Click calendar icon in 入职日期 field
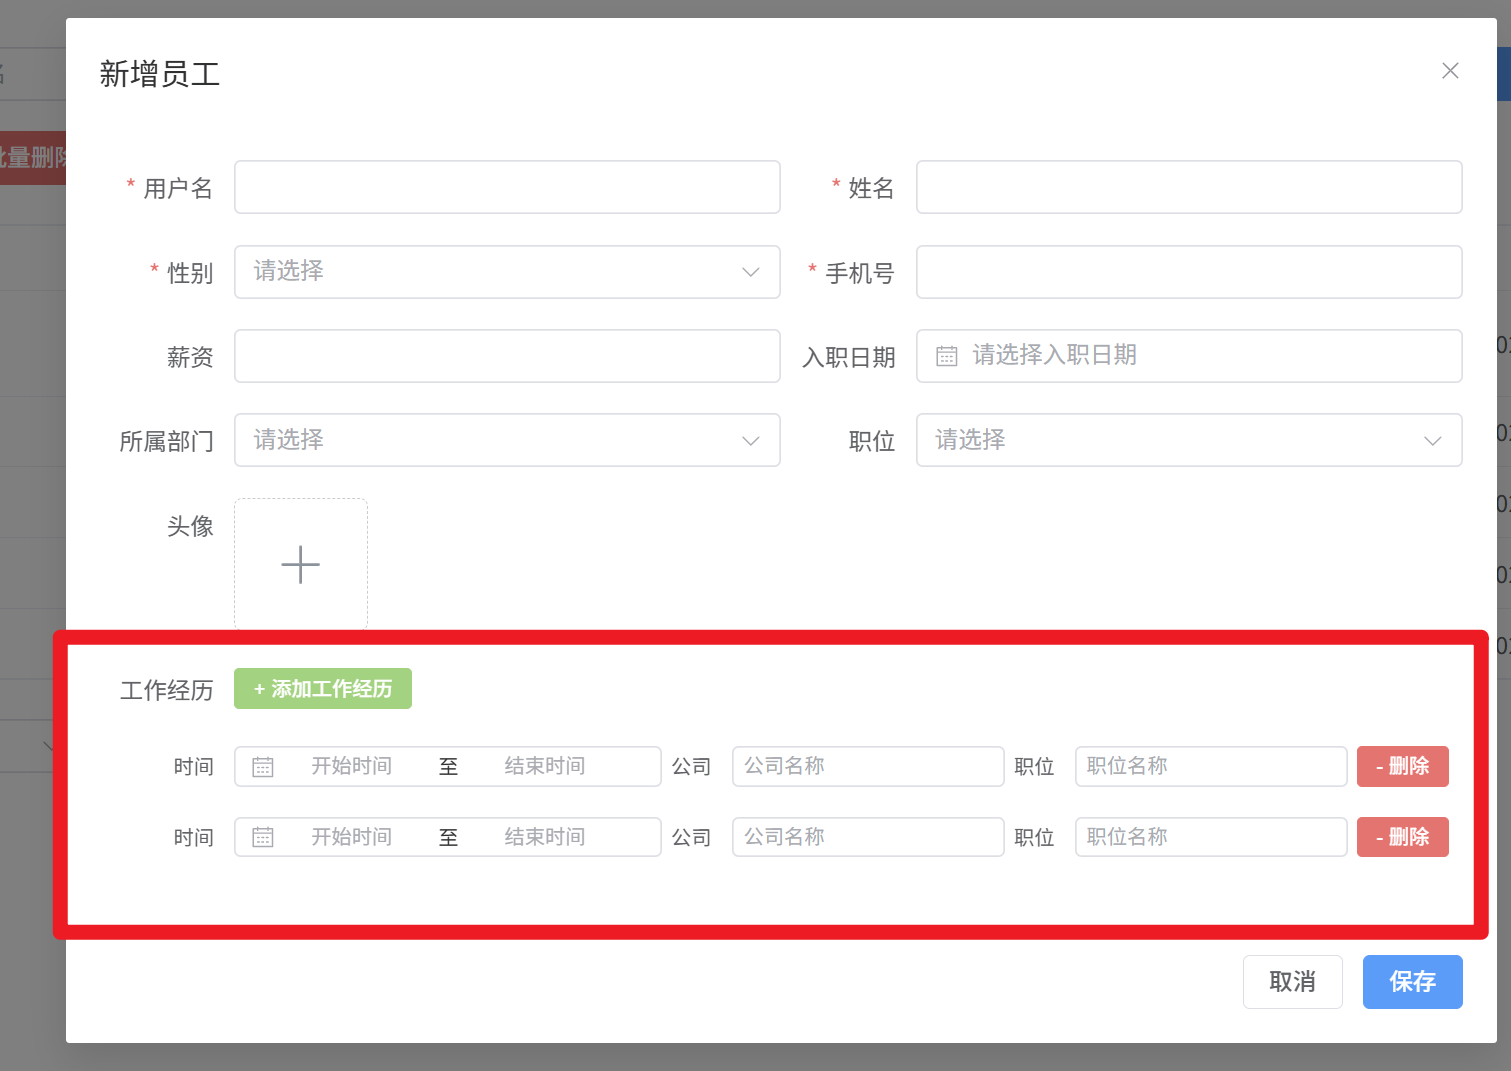Image resolution: width=1511 pixels, height=1071 pixels. (946, 356)
